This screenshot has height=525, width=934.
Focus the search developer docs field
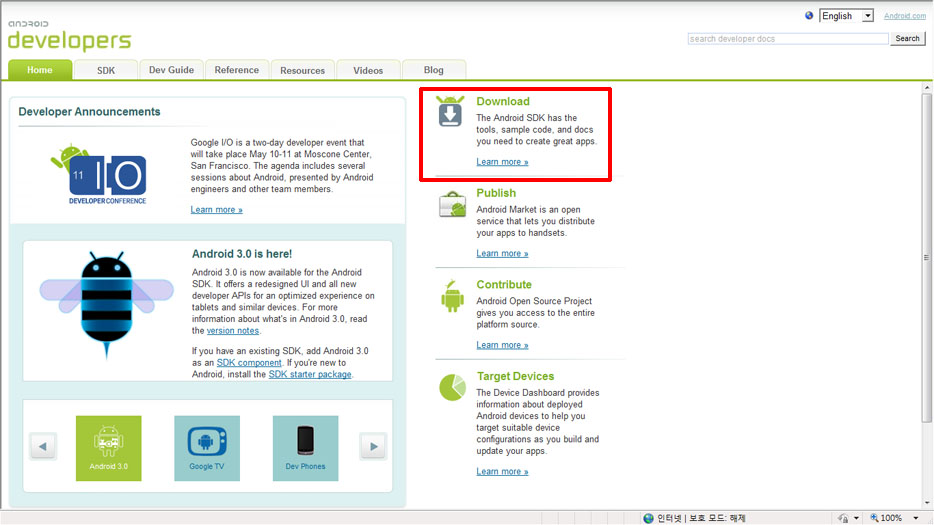[x=788, y=39]
